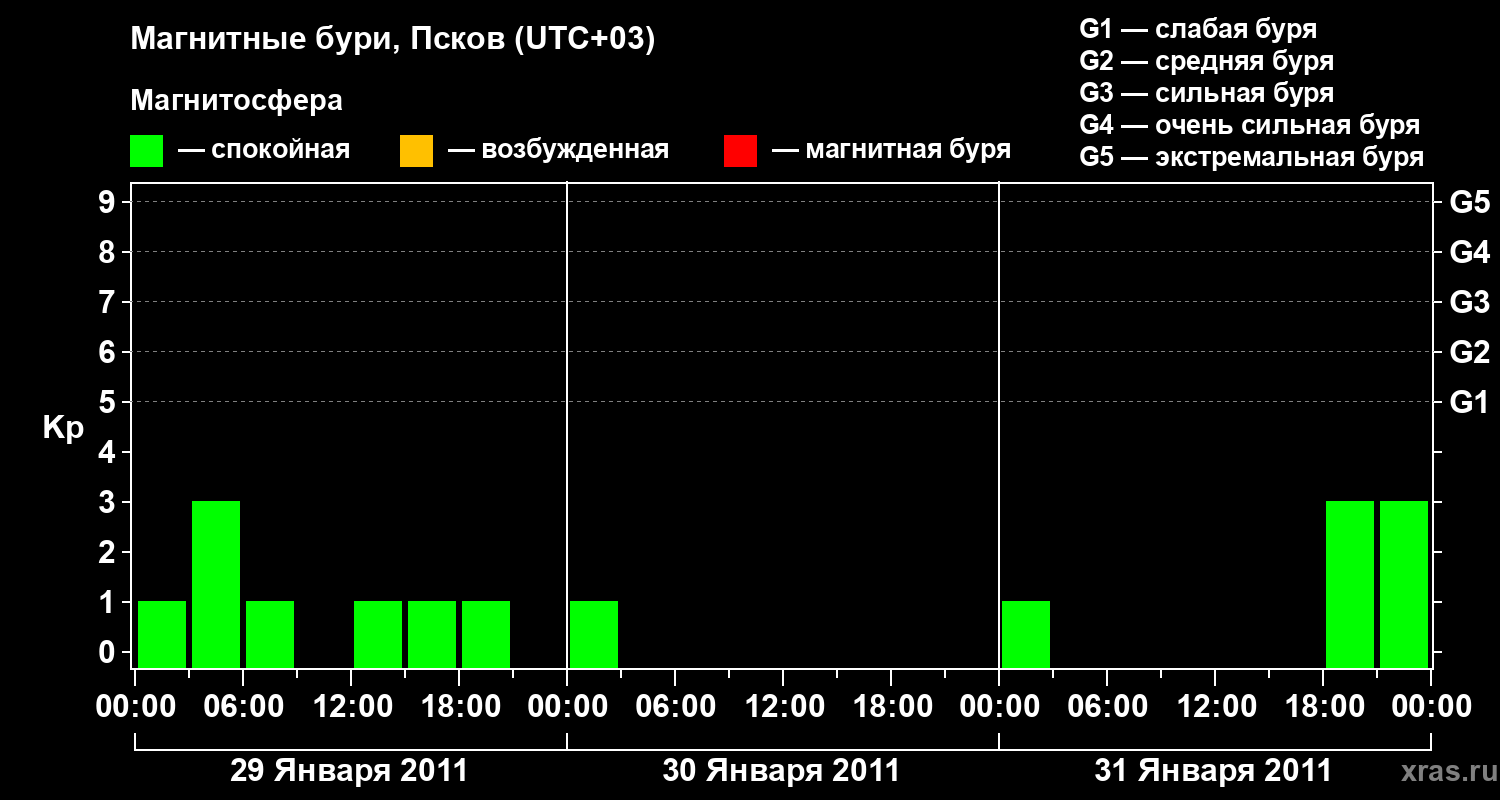Click the 'Магнитосфера' heading
This screenshot has height=800, width=1500.
[236, 101]
